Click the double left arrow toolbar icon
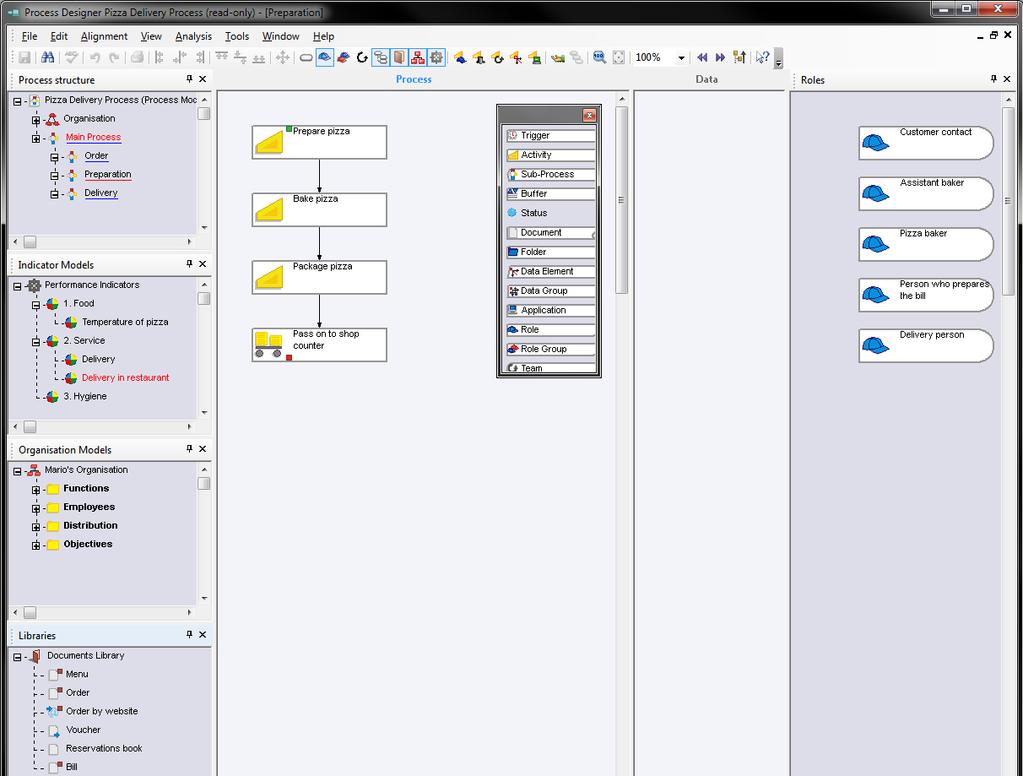Screen dimensions: 1023x776 click(702, 57)
